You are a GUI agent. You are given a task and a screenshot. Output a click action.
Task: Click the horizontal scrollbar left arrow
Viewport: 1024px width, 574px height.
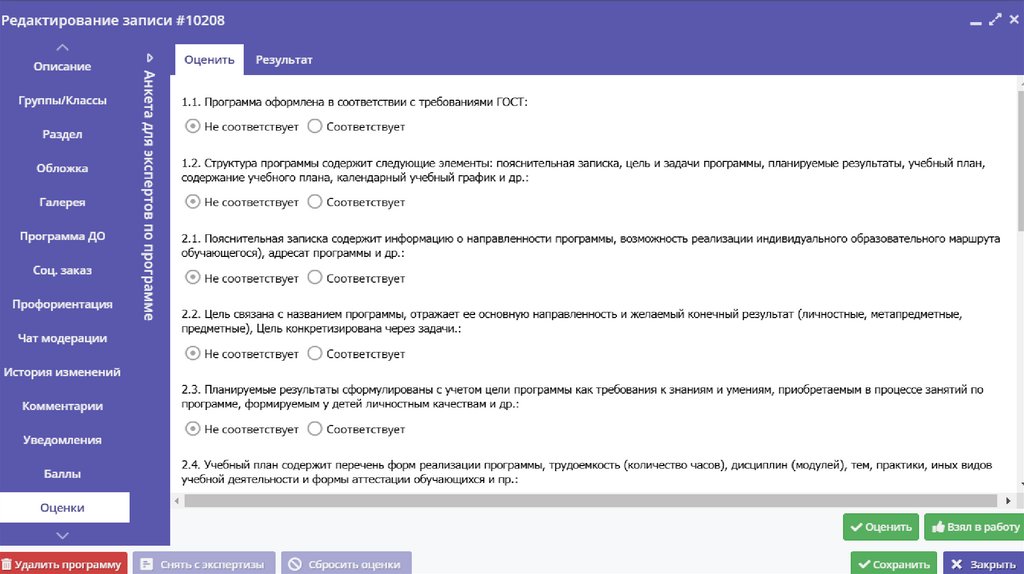pyautogui.click(x=177, y=501)
